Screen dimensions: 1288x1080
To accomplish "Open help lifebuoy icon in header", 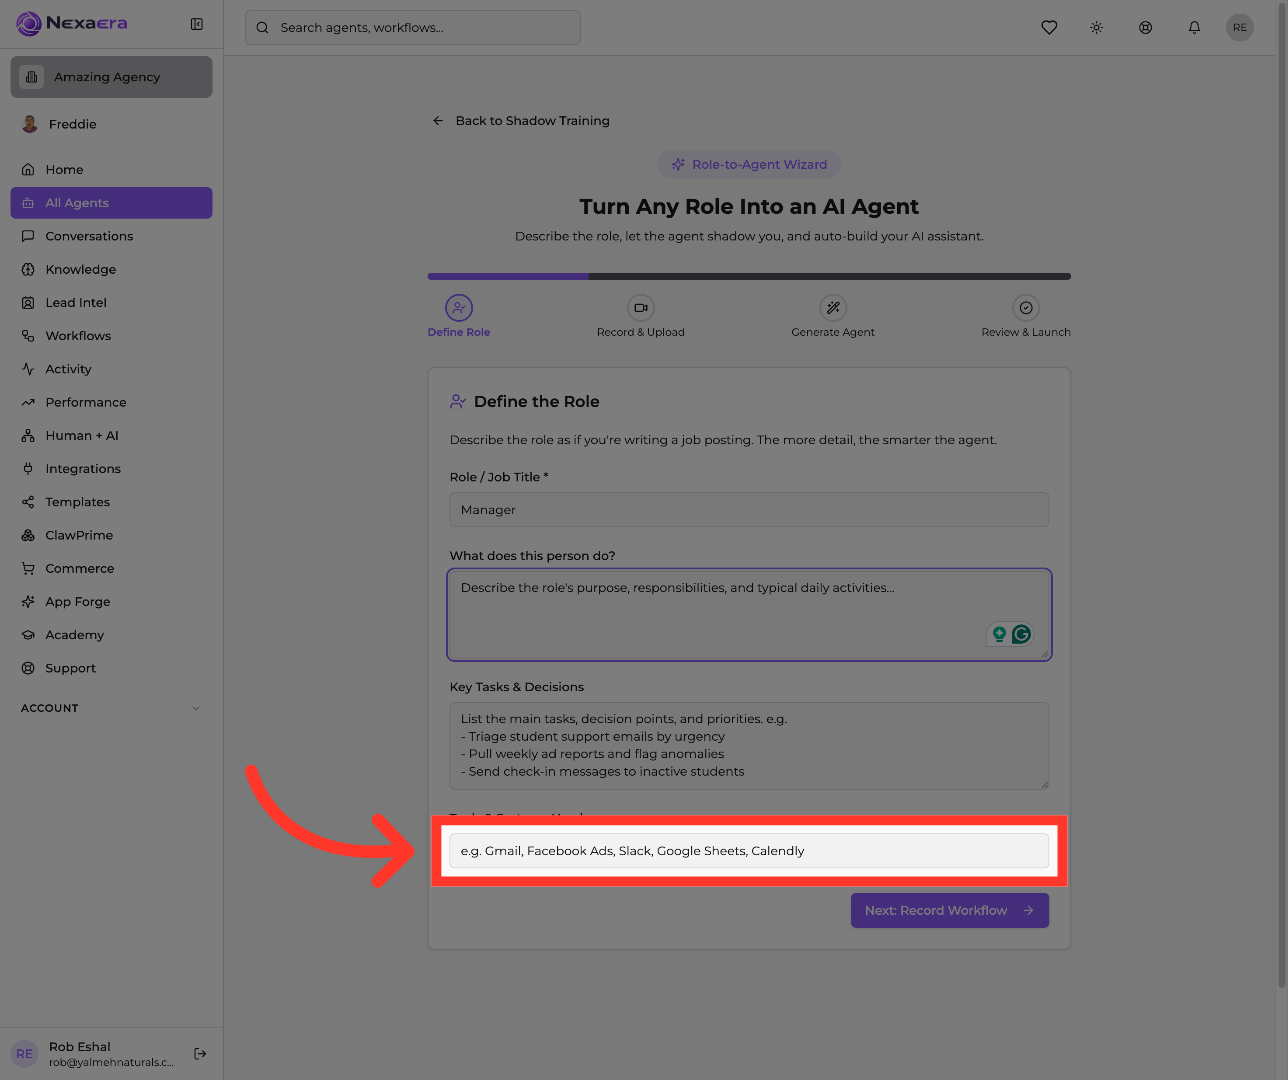I will 1146,28.
